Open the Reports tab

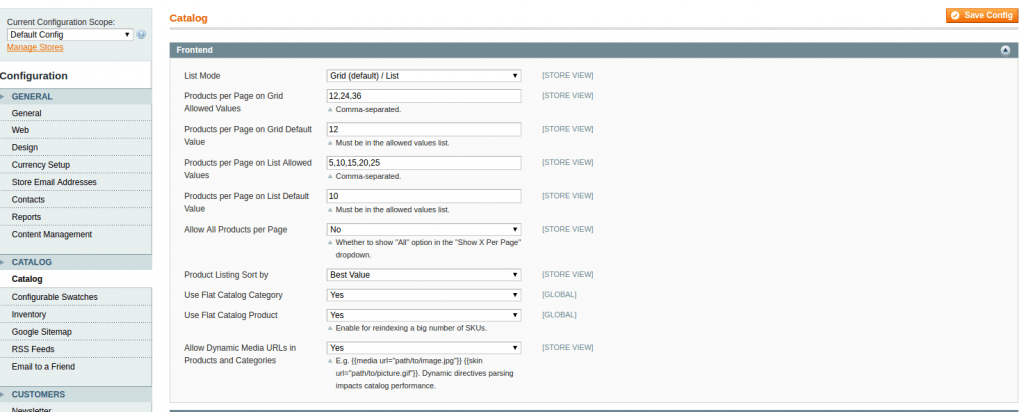point(76,217)
